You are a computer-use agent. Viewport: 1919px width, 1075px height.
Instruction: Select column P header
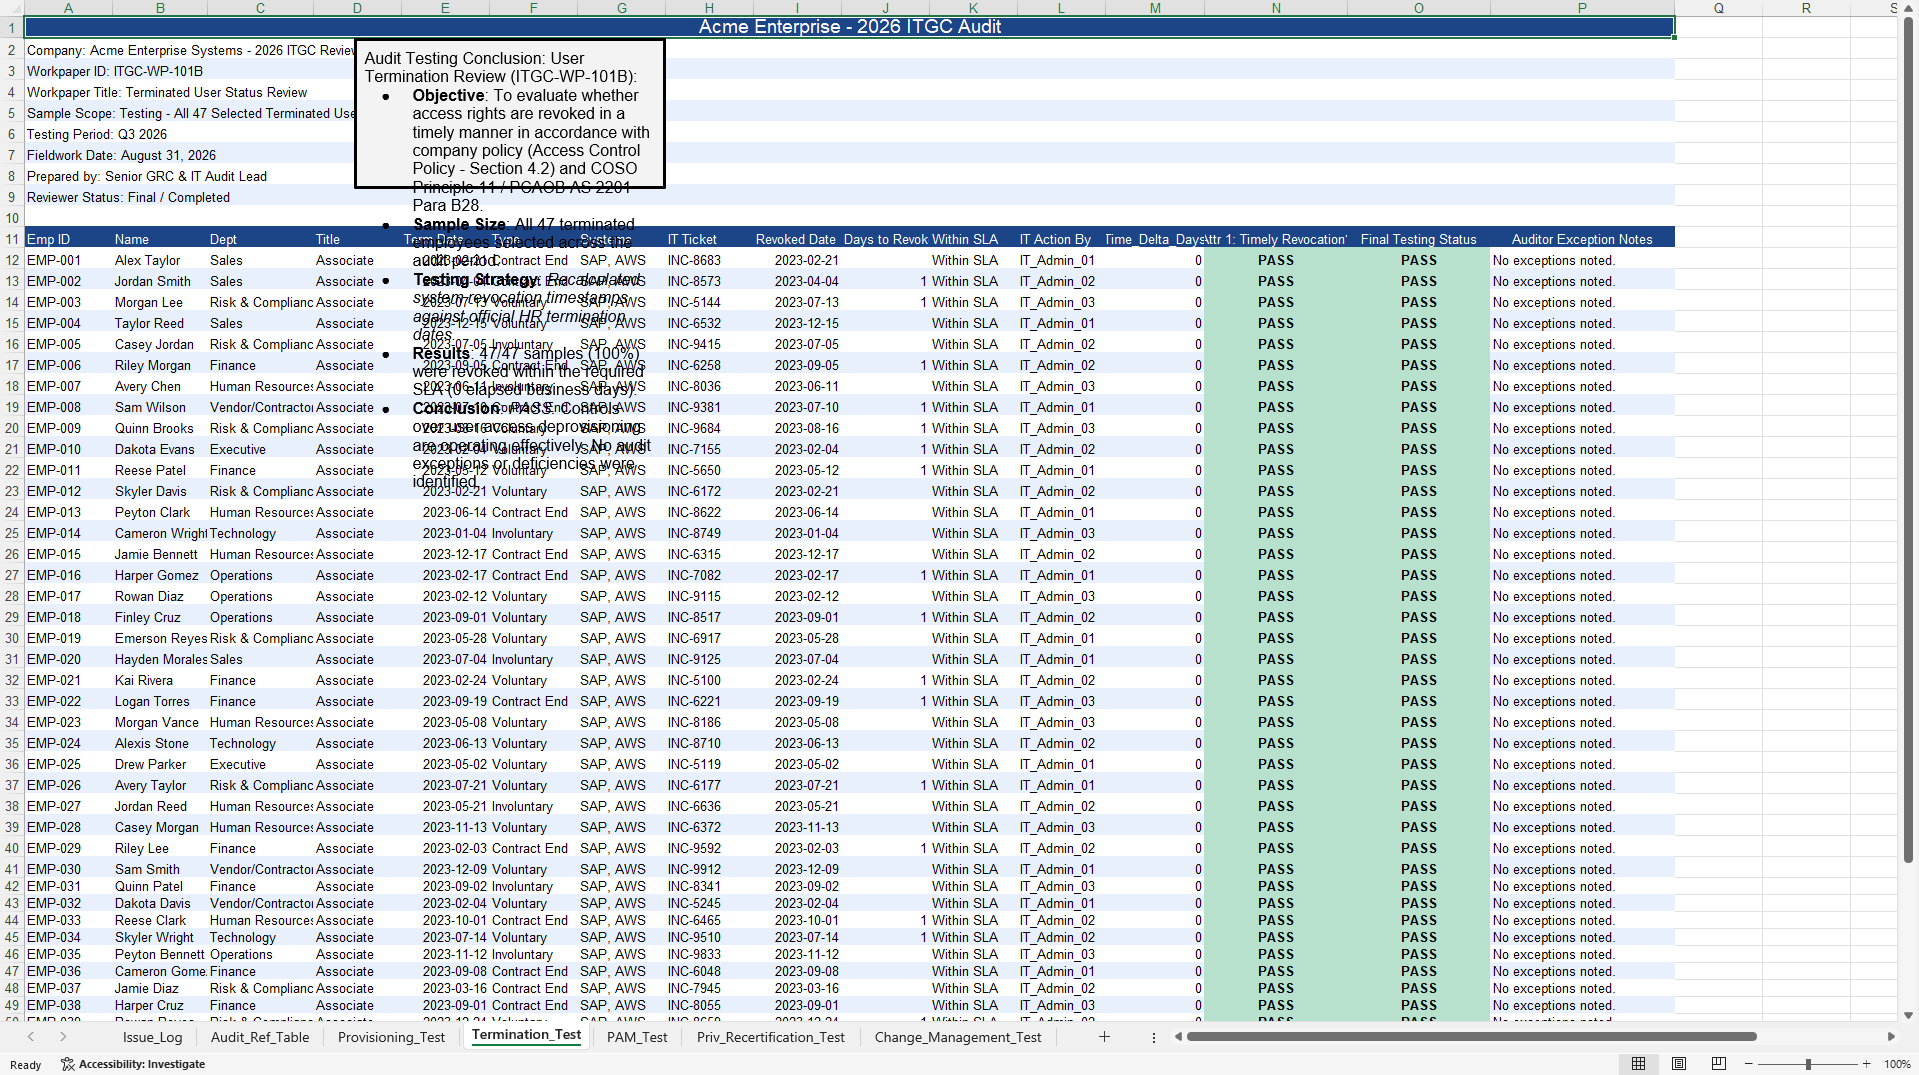[x=1582, y=8]
